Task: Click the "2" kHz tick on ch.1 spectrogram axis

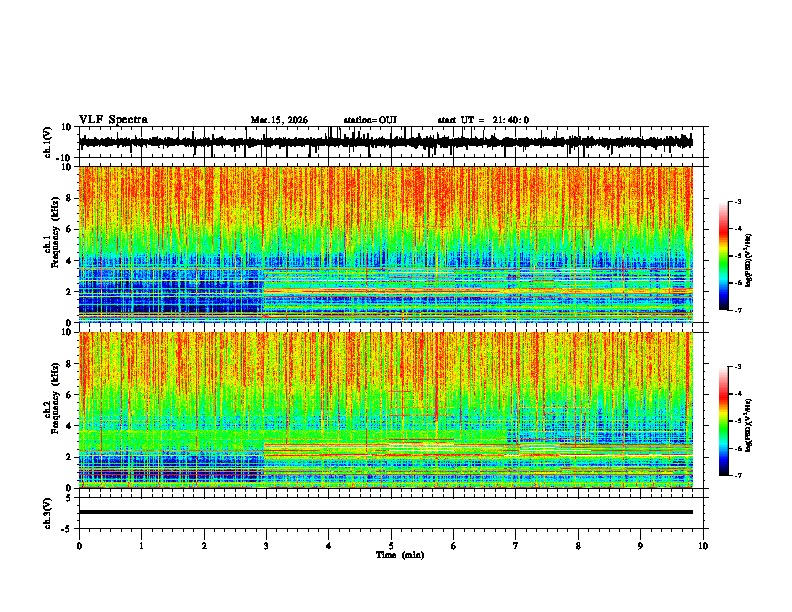Action: point(70,292)
